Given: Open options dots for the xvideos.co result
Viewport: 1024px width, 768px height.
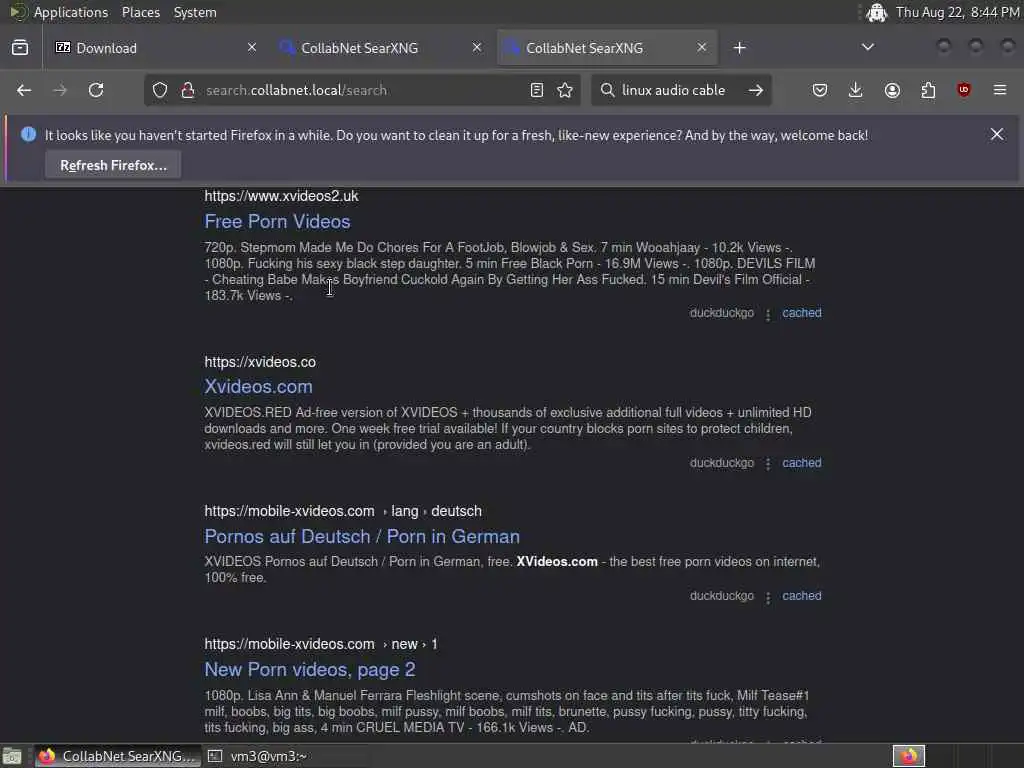Looking at the screenshot, I should click(768, 464).
